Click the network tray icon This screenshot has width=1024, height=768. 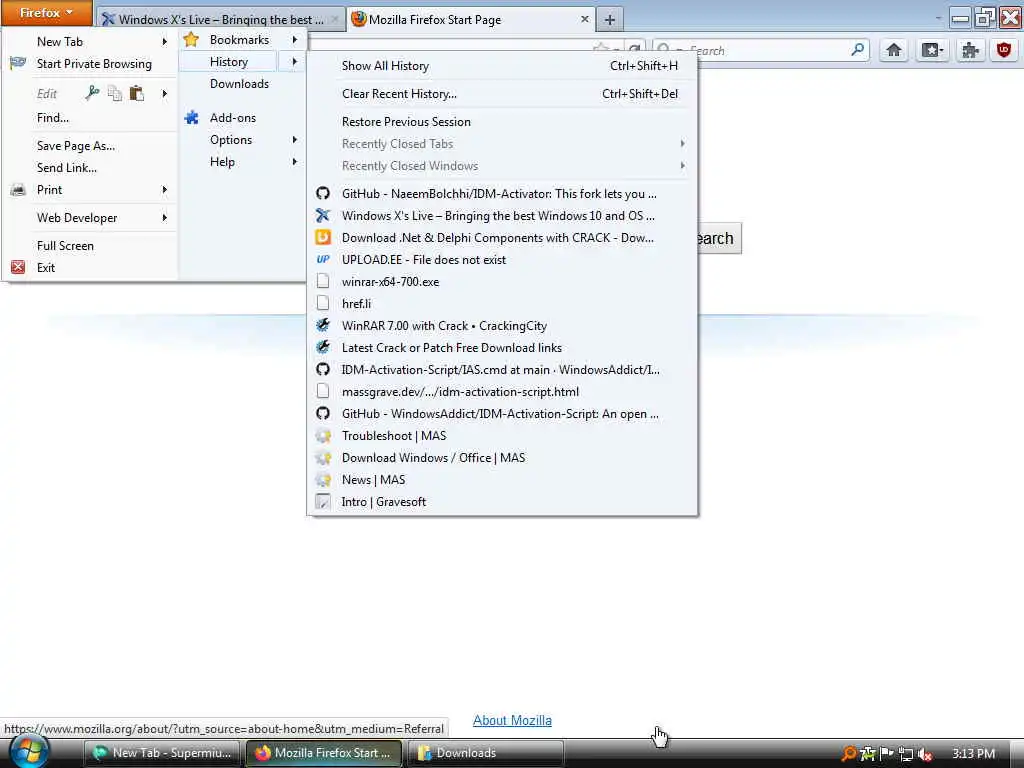[x=906, y=754]
